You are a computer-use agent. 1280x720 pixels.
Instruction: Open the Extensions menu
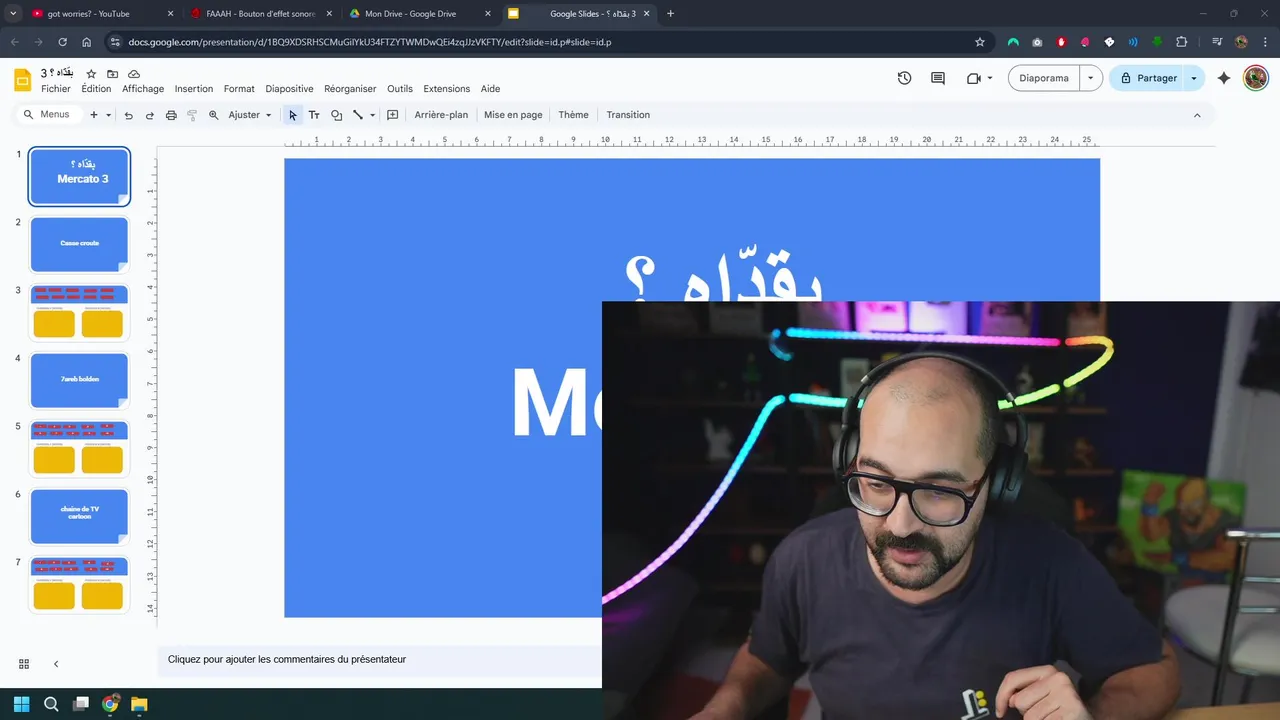click(x=447, y=89)
